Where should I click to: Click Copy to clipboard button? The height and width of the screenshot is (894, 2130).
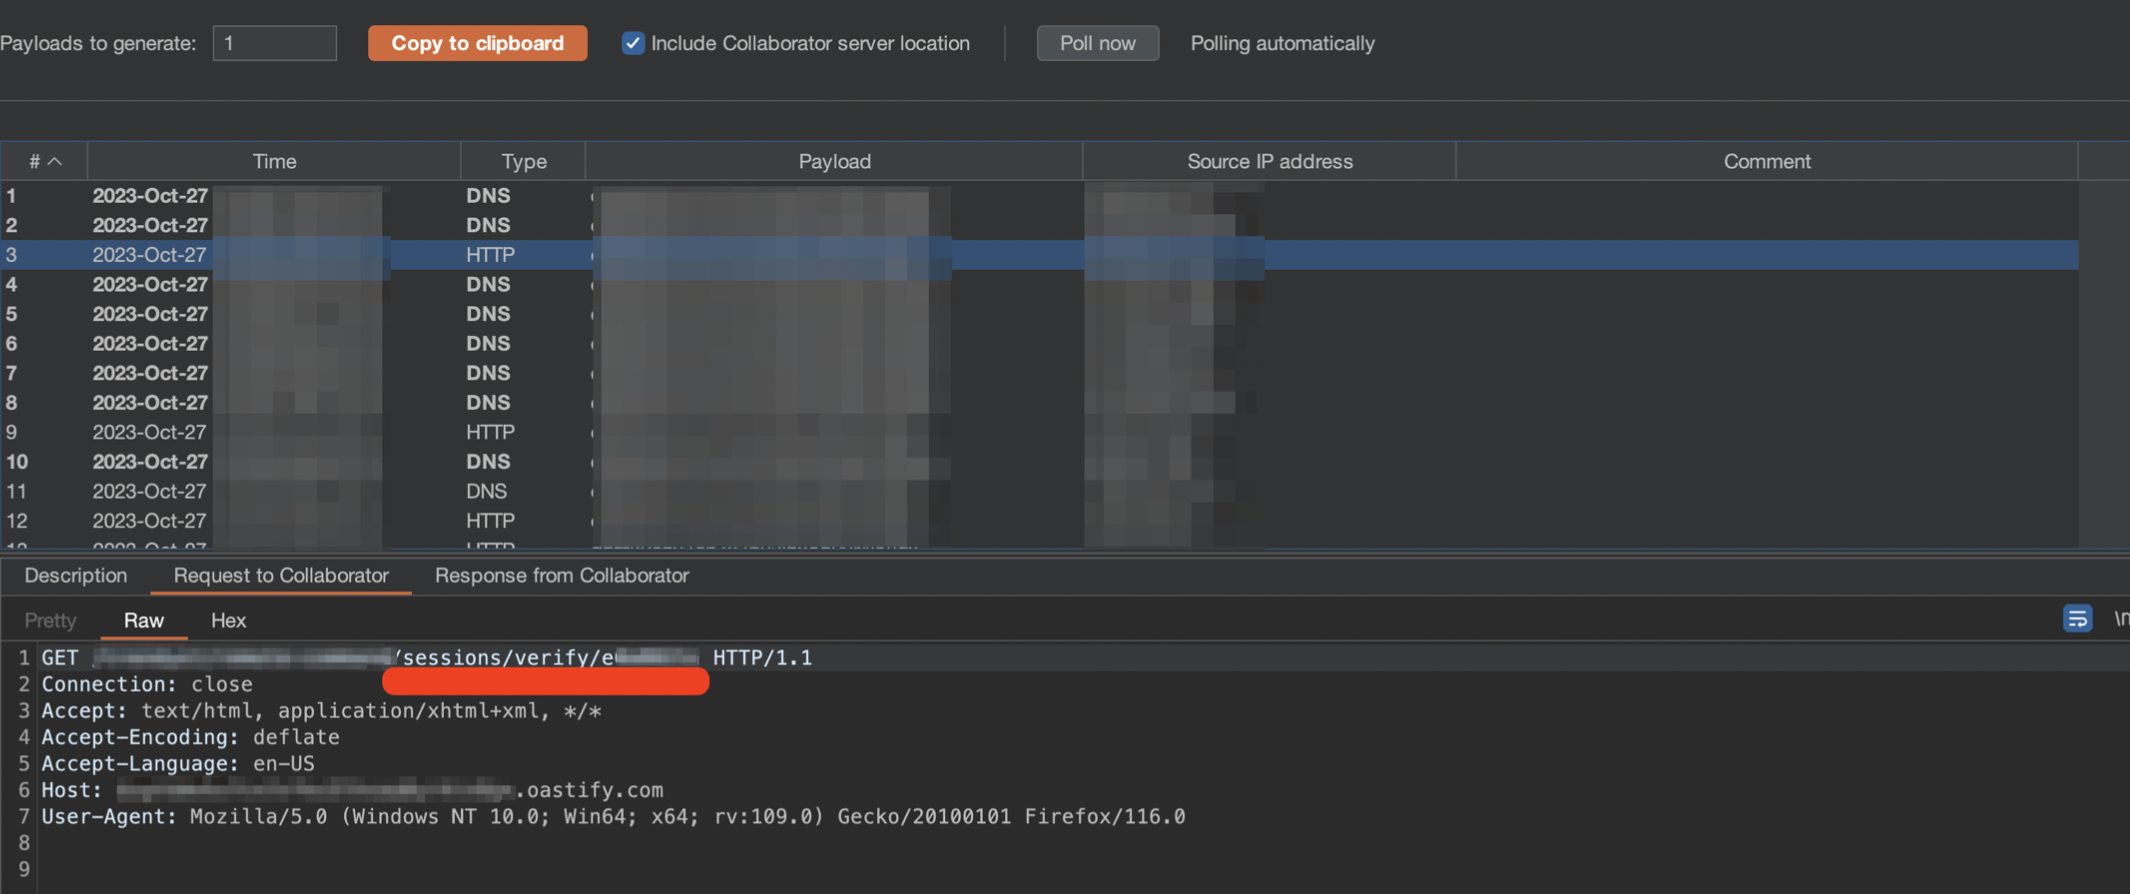tap(477, 43)
